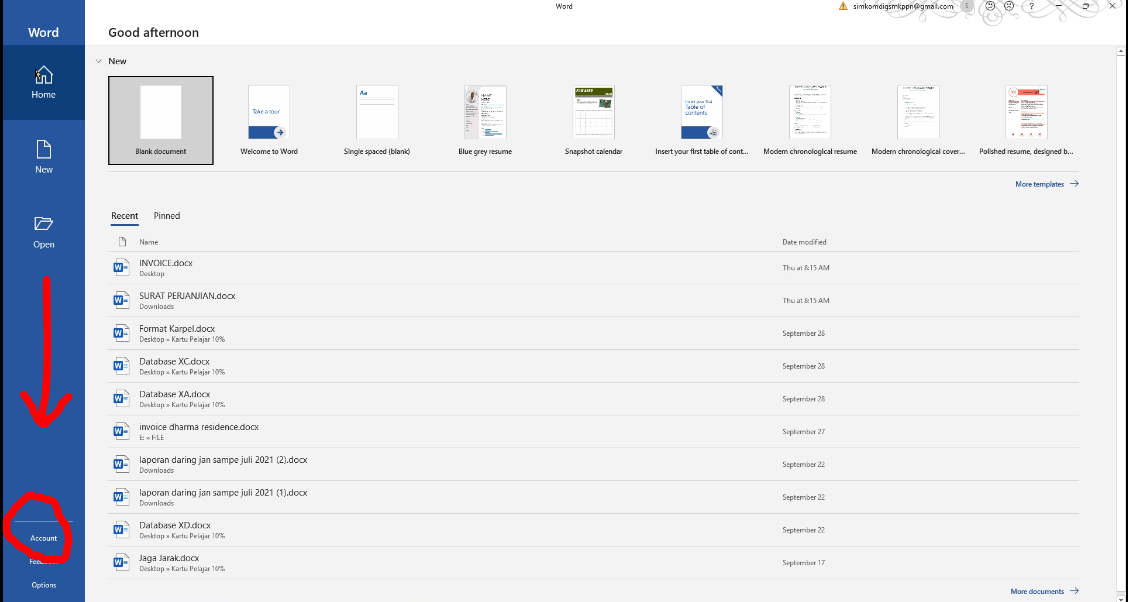Click the account warning triangle icon
1128x602 pixels.
pos(843,6)
